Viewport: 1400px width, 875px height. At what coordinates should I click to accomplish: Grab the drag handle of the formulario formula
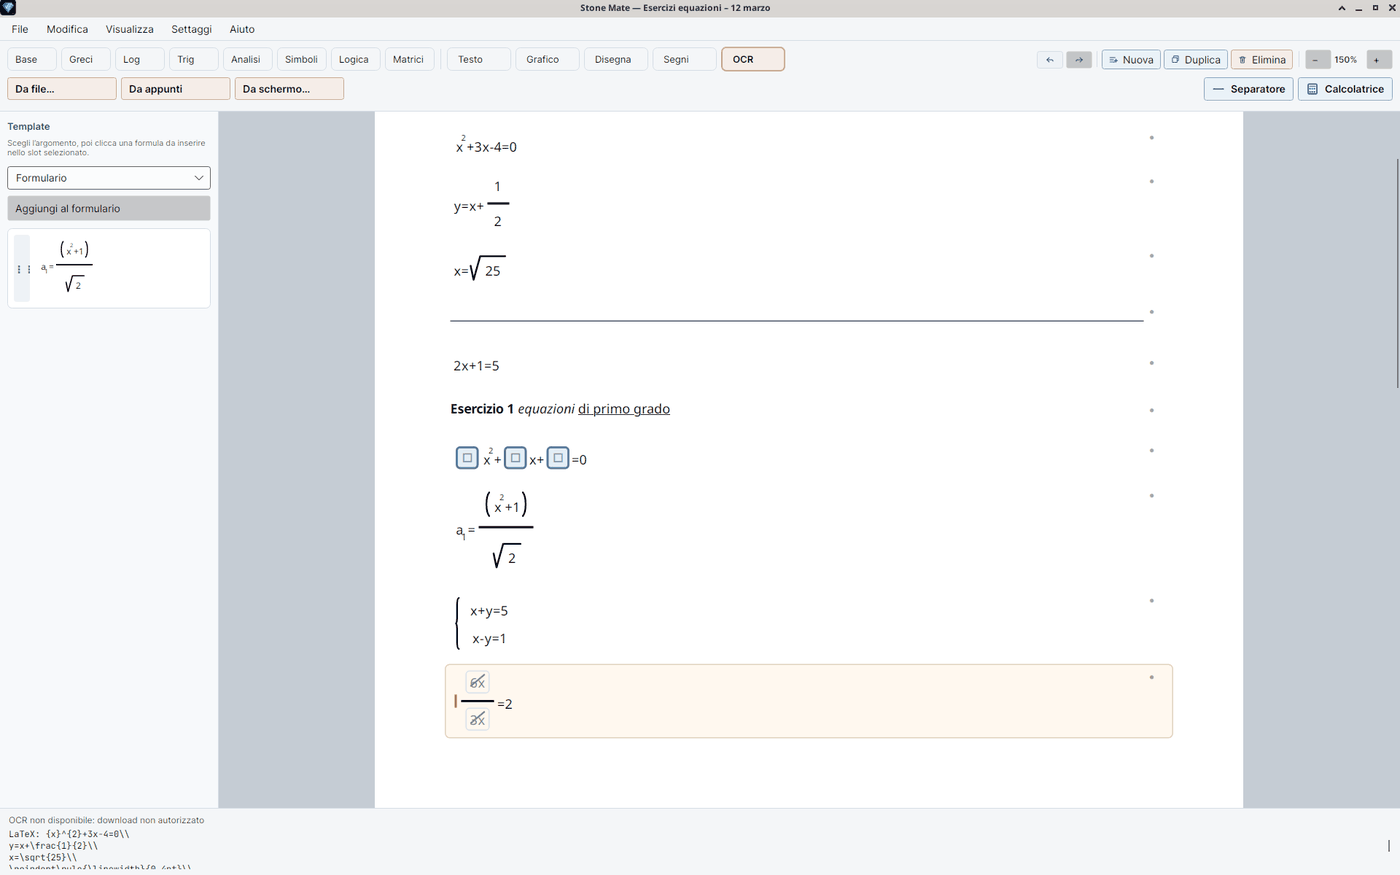point(22,268)
